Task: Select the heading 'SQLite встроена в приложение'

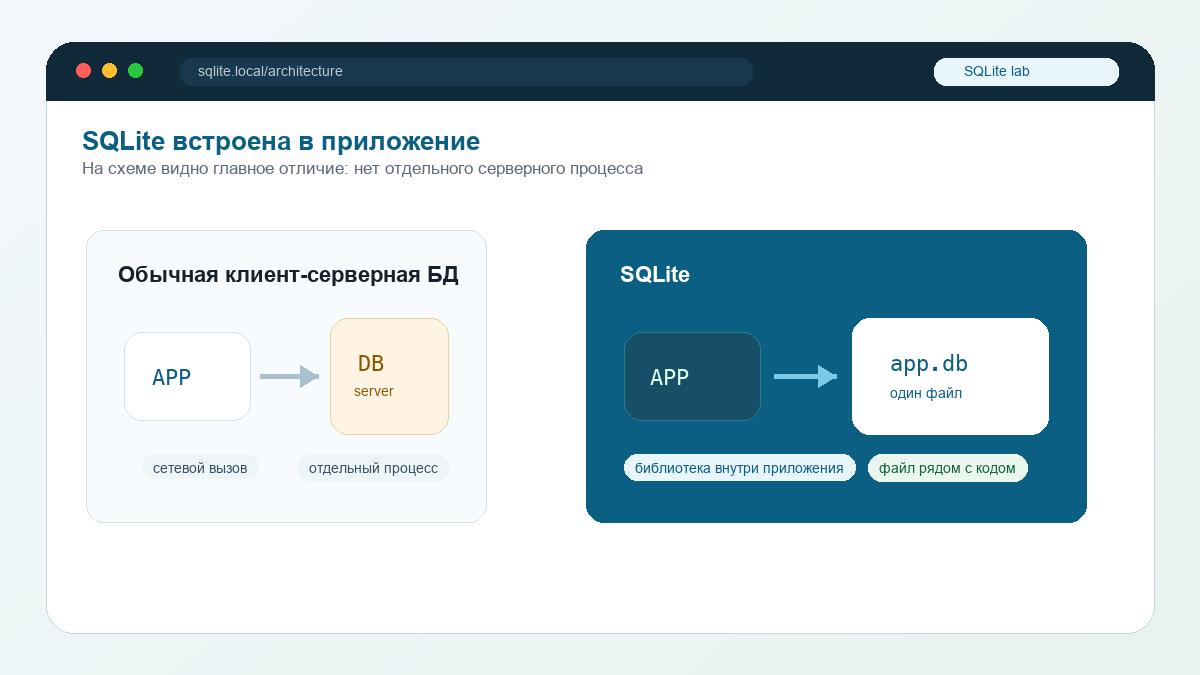Action: (281, 141)
